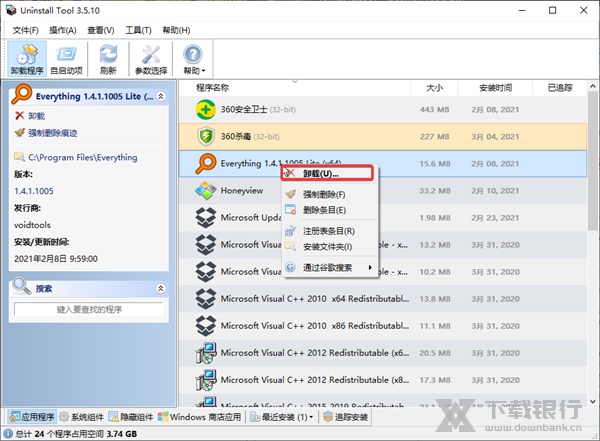The width and height of the screenshot is (600, 441).
Task: Expand 通过谷歌搜索 submenu in context menu
Action: 330,267
